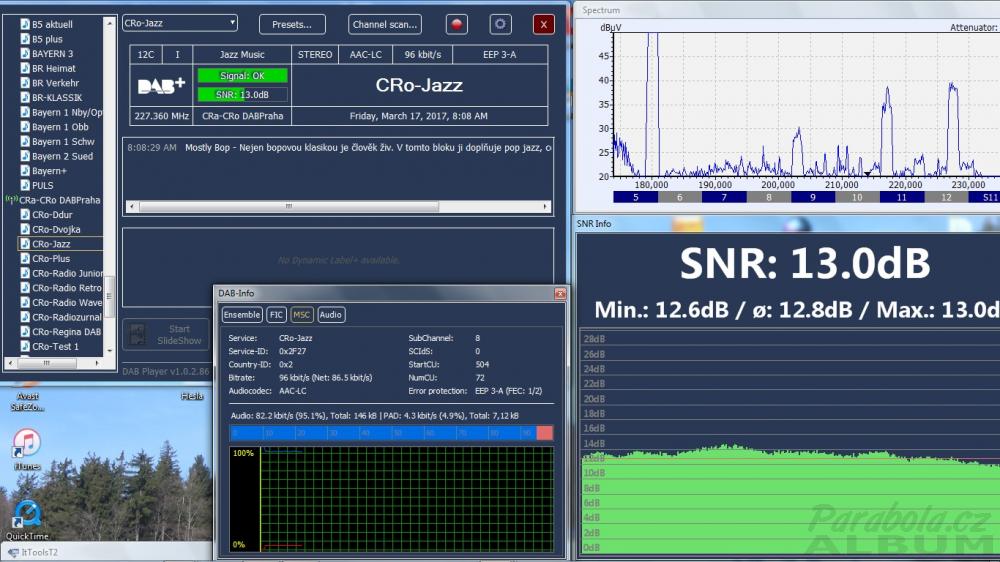This screenshot has width=1000, height=562.
Task: Click the Start SlideShow button
Action: [x=166, y=334]
